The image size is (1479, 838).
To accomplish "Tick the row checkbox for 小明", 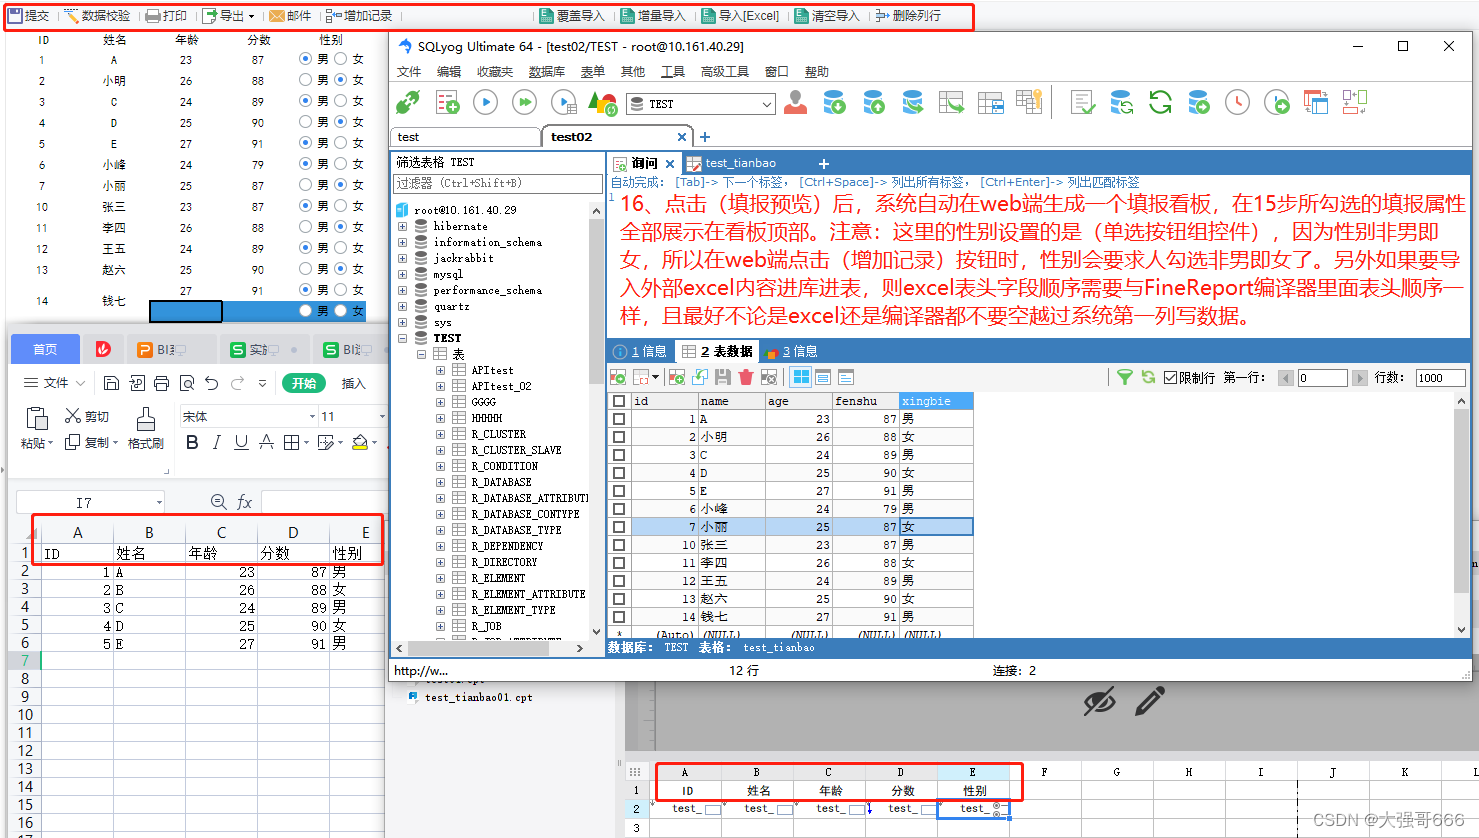I will [x=619, y=437].
